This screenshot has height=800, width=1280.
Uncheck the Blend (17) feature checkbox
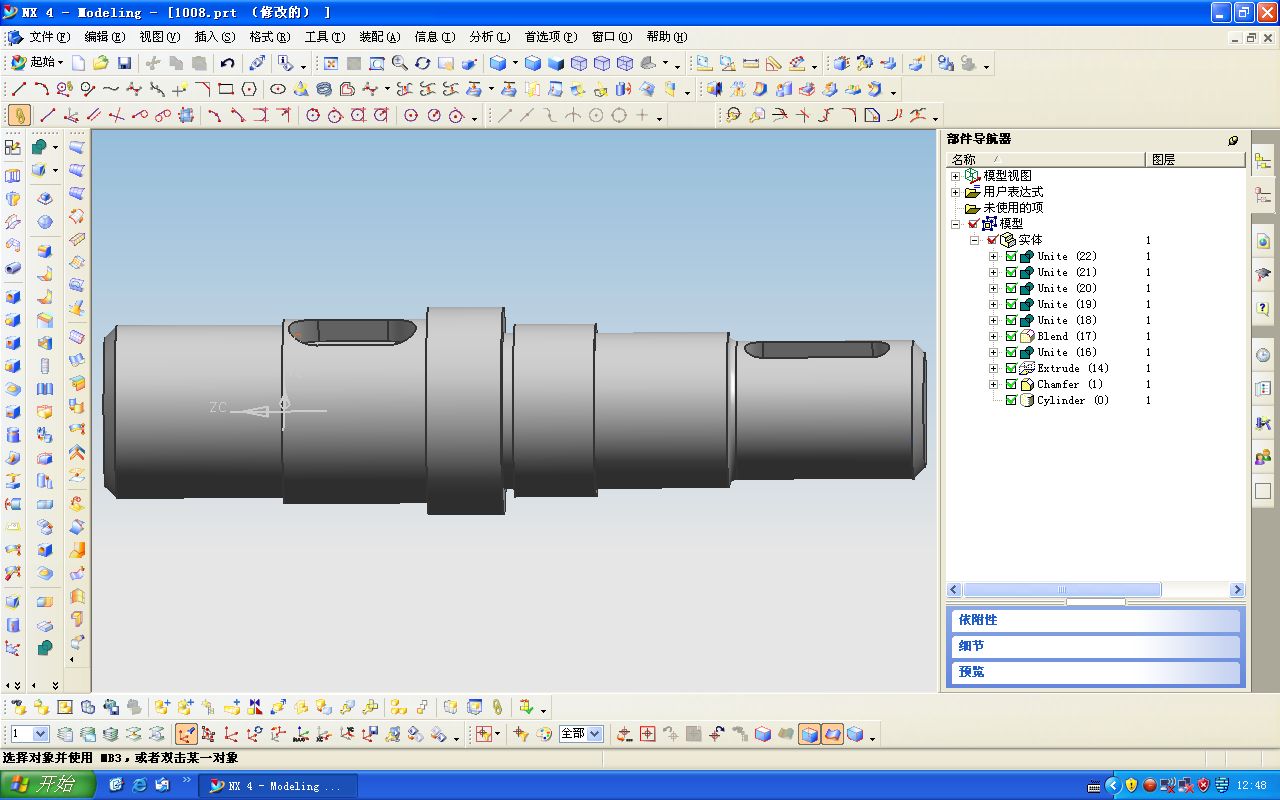[x=1011, y=336]
